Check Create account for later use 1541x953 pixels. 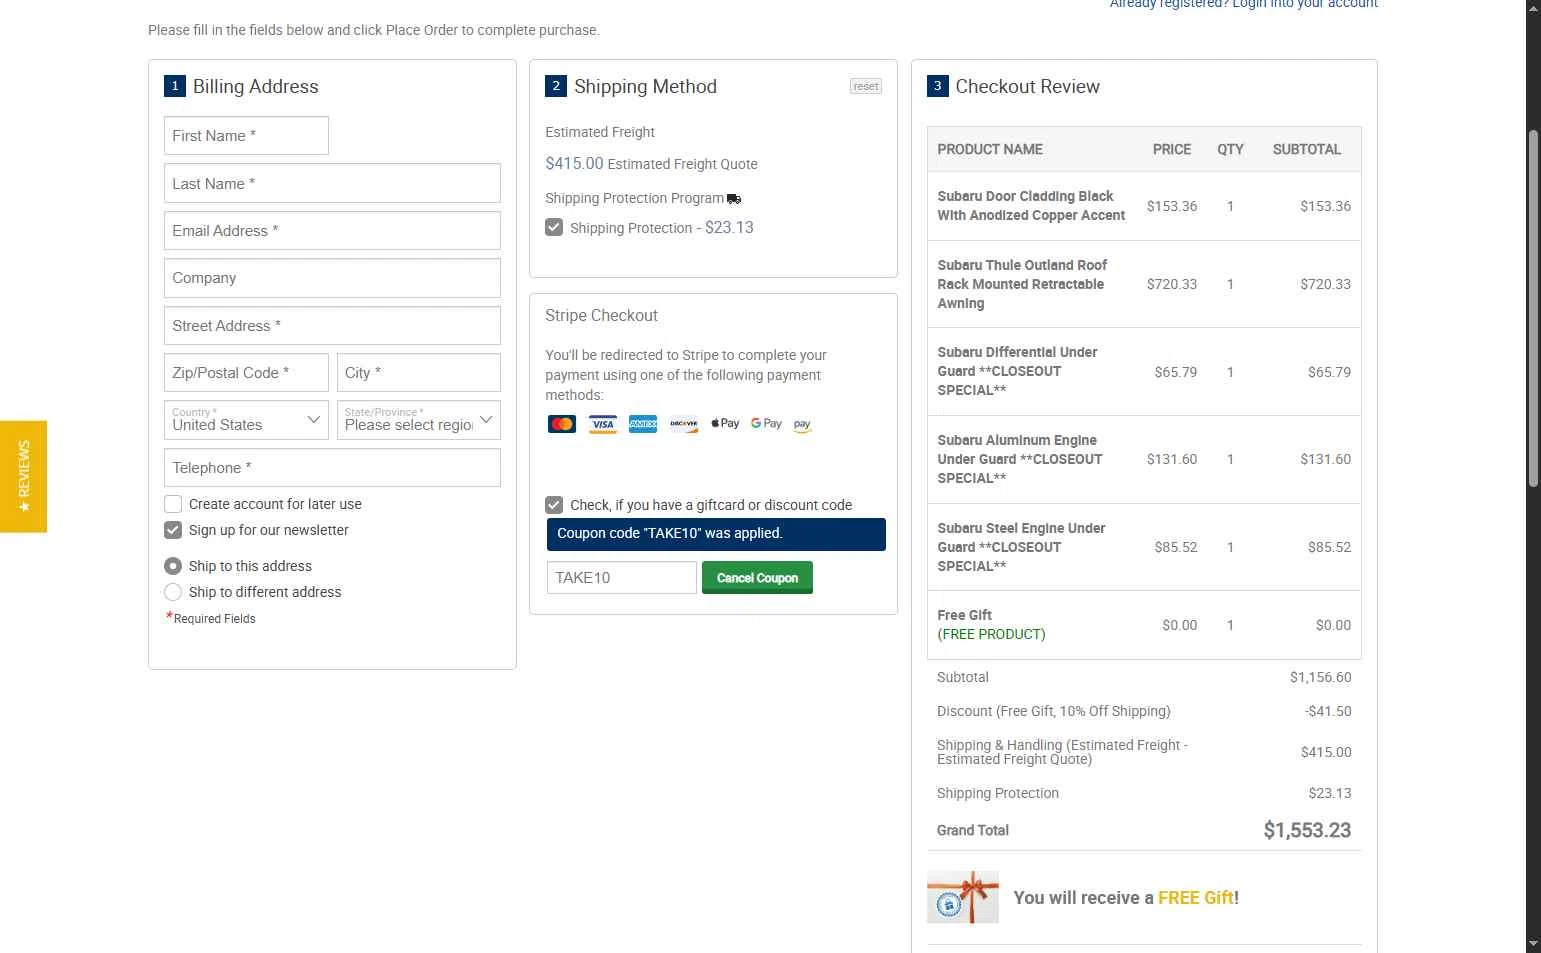tap(173, 504)
